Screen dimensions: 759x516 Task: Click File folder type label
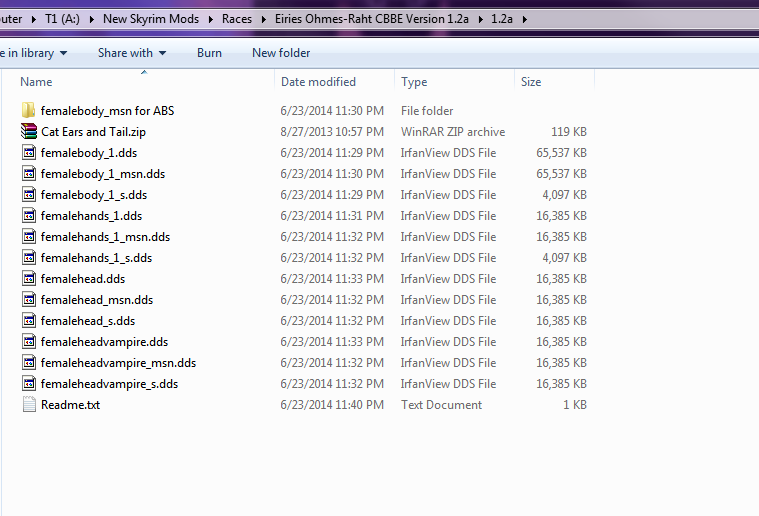pos(427,111)
